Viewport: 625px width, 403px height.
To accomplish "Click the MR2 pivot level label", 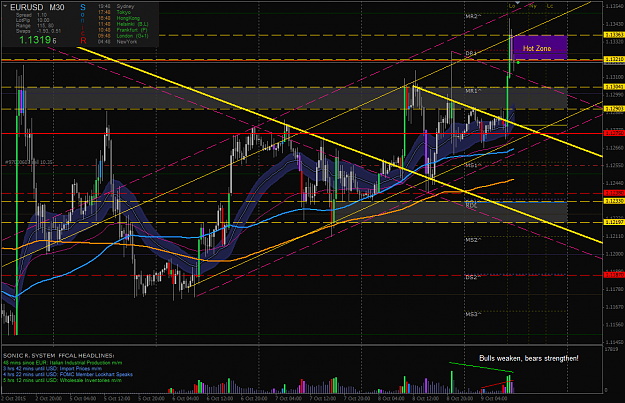I will click(473, 16).
